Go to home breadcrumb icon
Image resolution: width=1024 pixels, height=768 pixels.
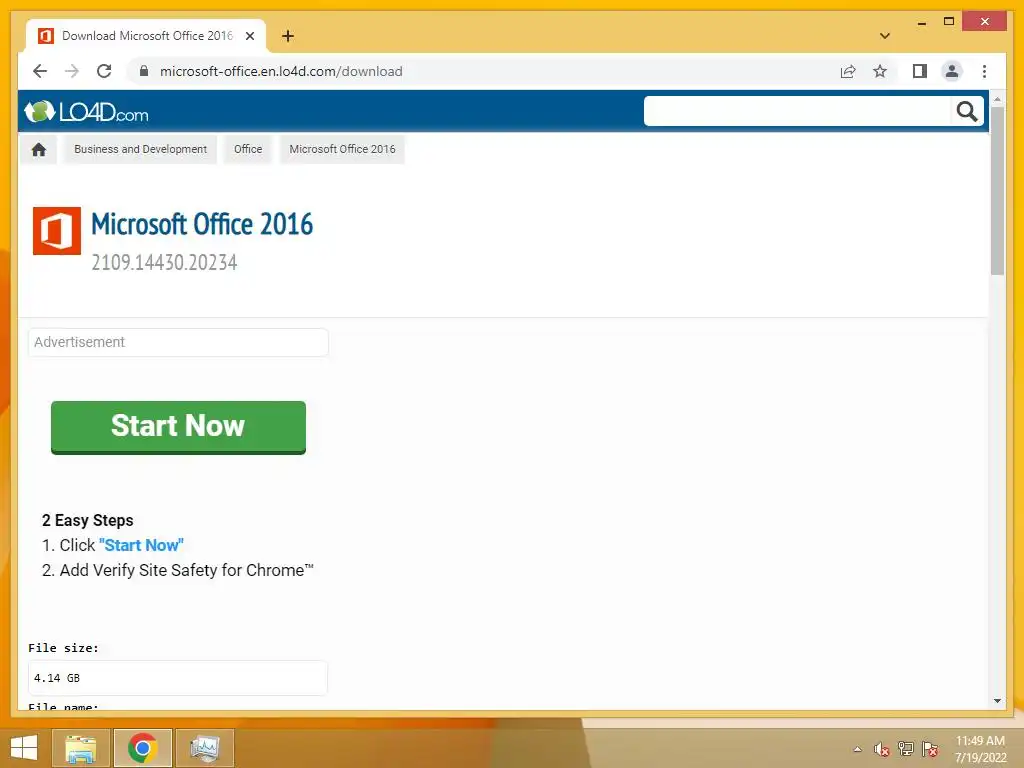(39, 150)
